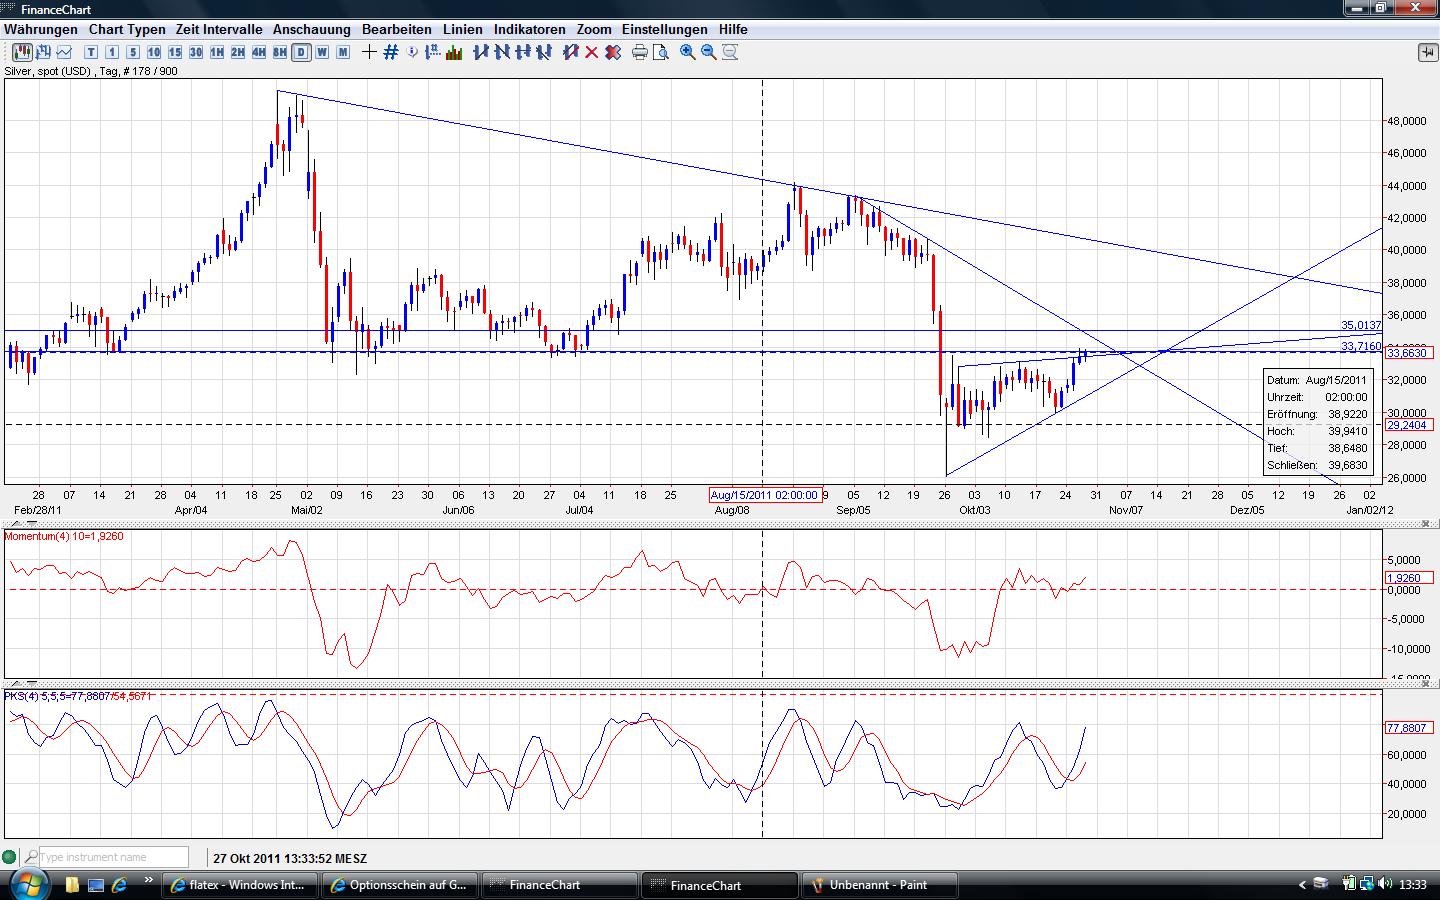Viewport: 1440px width, 900px height.
Task: Click the reset zoom icon
Action: (x=730, y=52)
